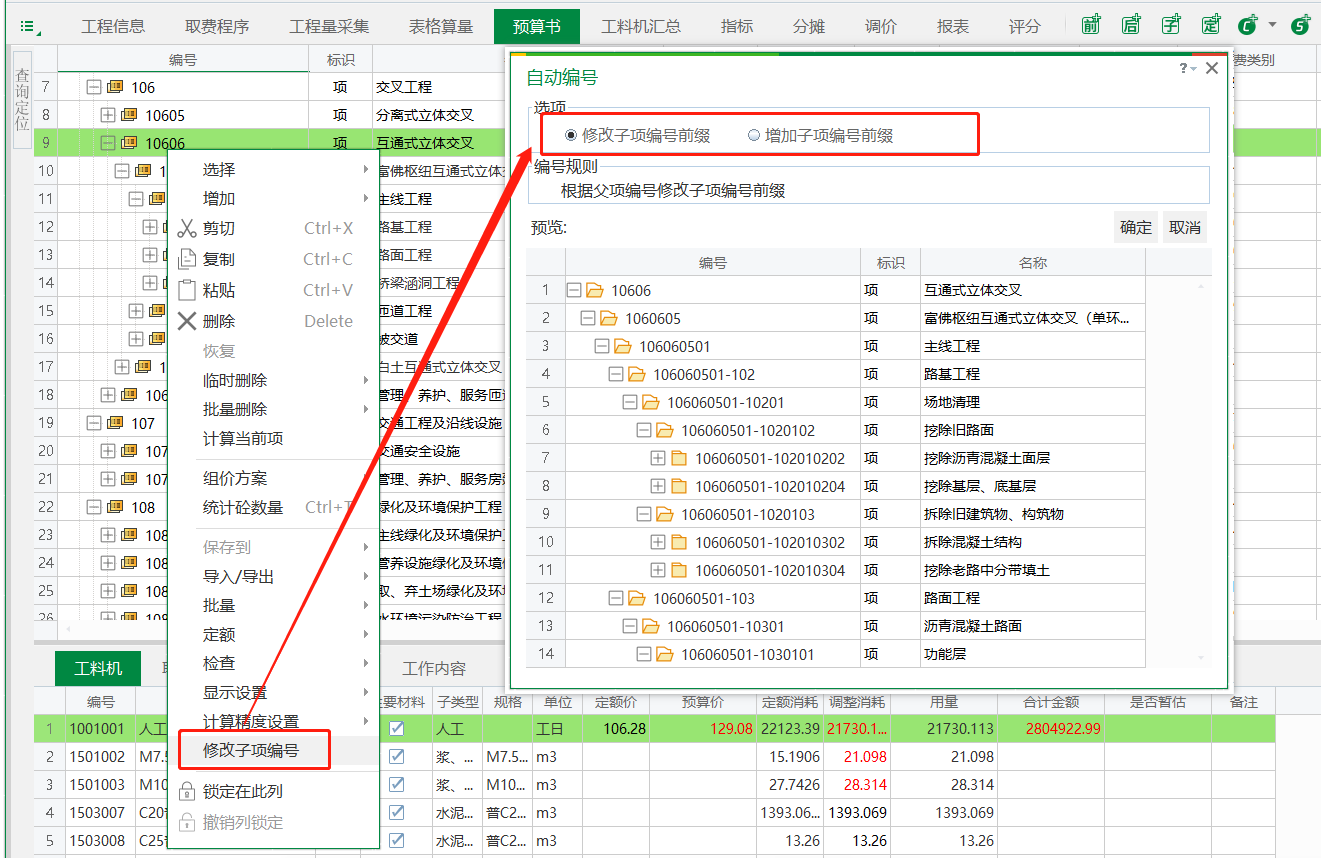This screenshot has width=1321, height=858.
Task: Open dropdown arrow next to C+ icon
Action: coord(1272,25)
